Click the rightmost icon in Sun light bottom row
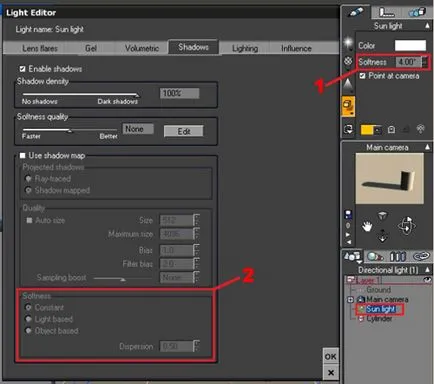The height and width of the screenshot is (384, 434). pyautogui.click(x=421, y=129)
